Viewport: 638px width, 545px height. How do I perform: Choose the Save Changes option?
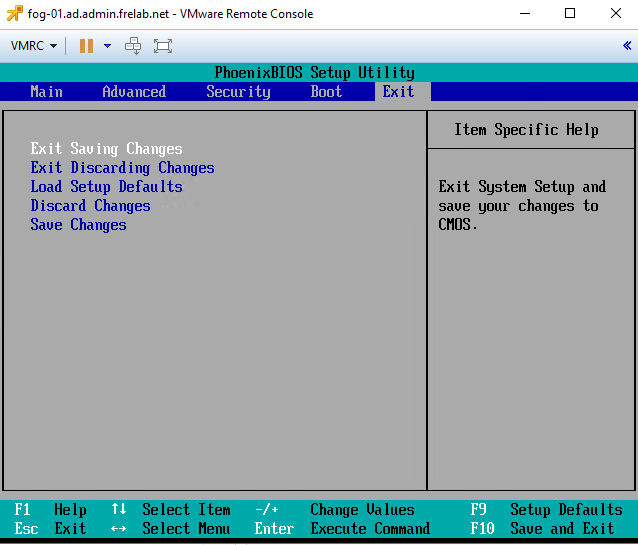pos(78,225)
